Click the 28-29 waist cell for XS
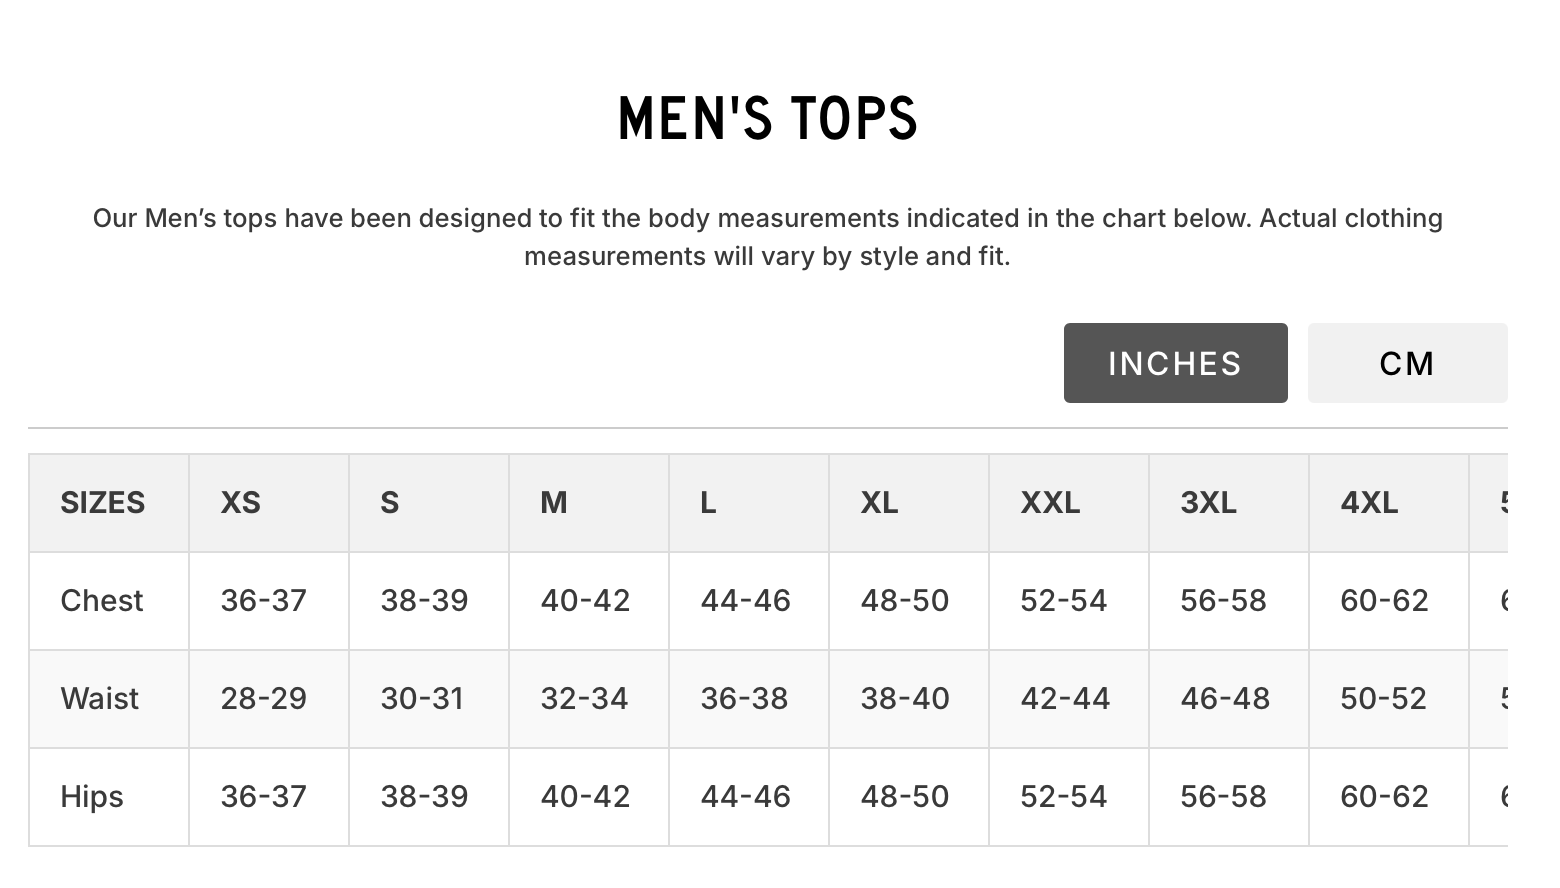The image size is (1560, 888). click(263, 698)
